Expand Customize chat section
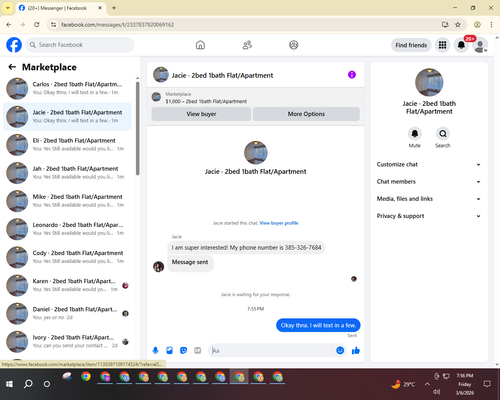The height and width of the screenshot is (400, 500). [x=429, y=164]
